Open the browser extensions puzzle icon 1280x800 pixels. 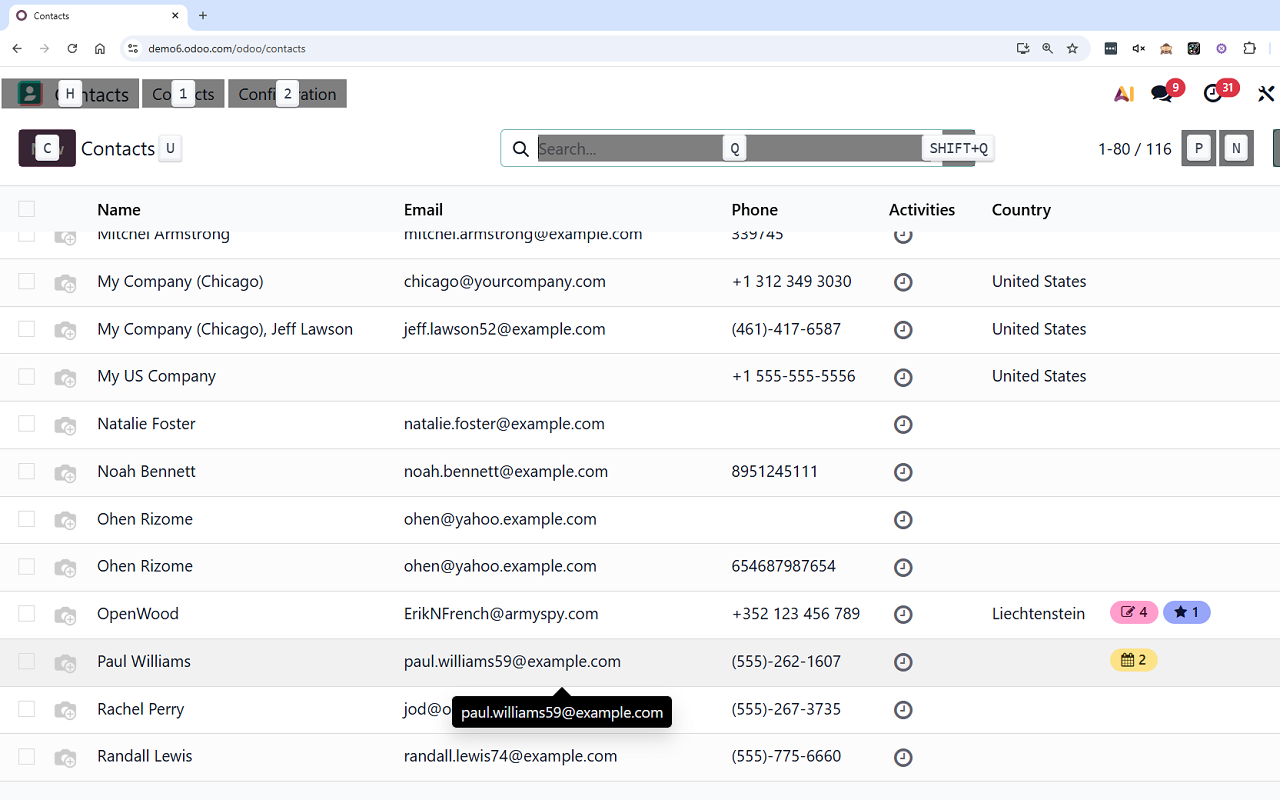coord(1249,48)
